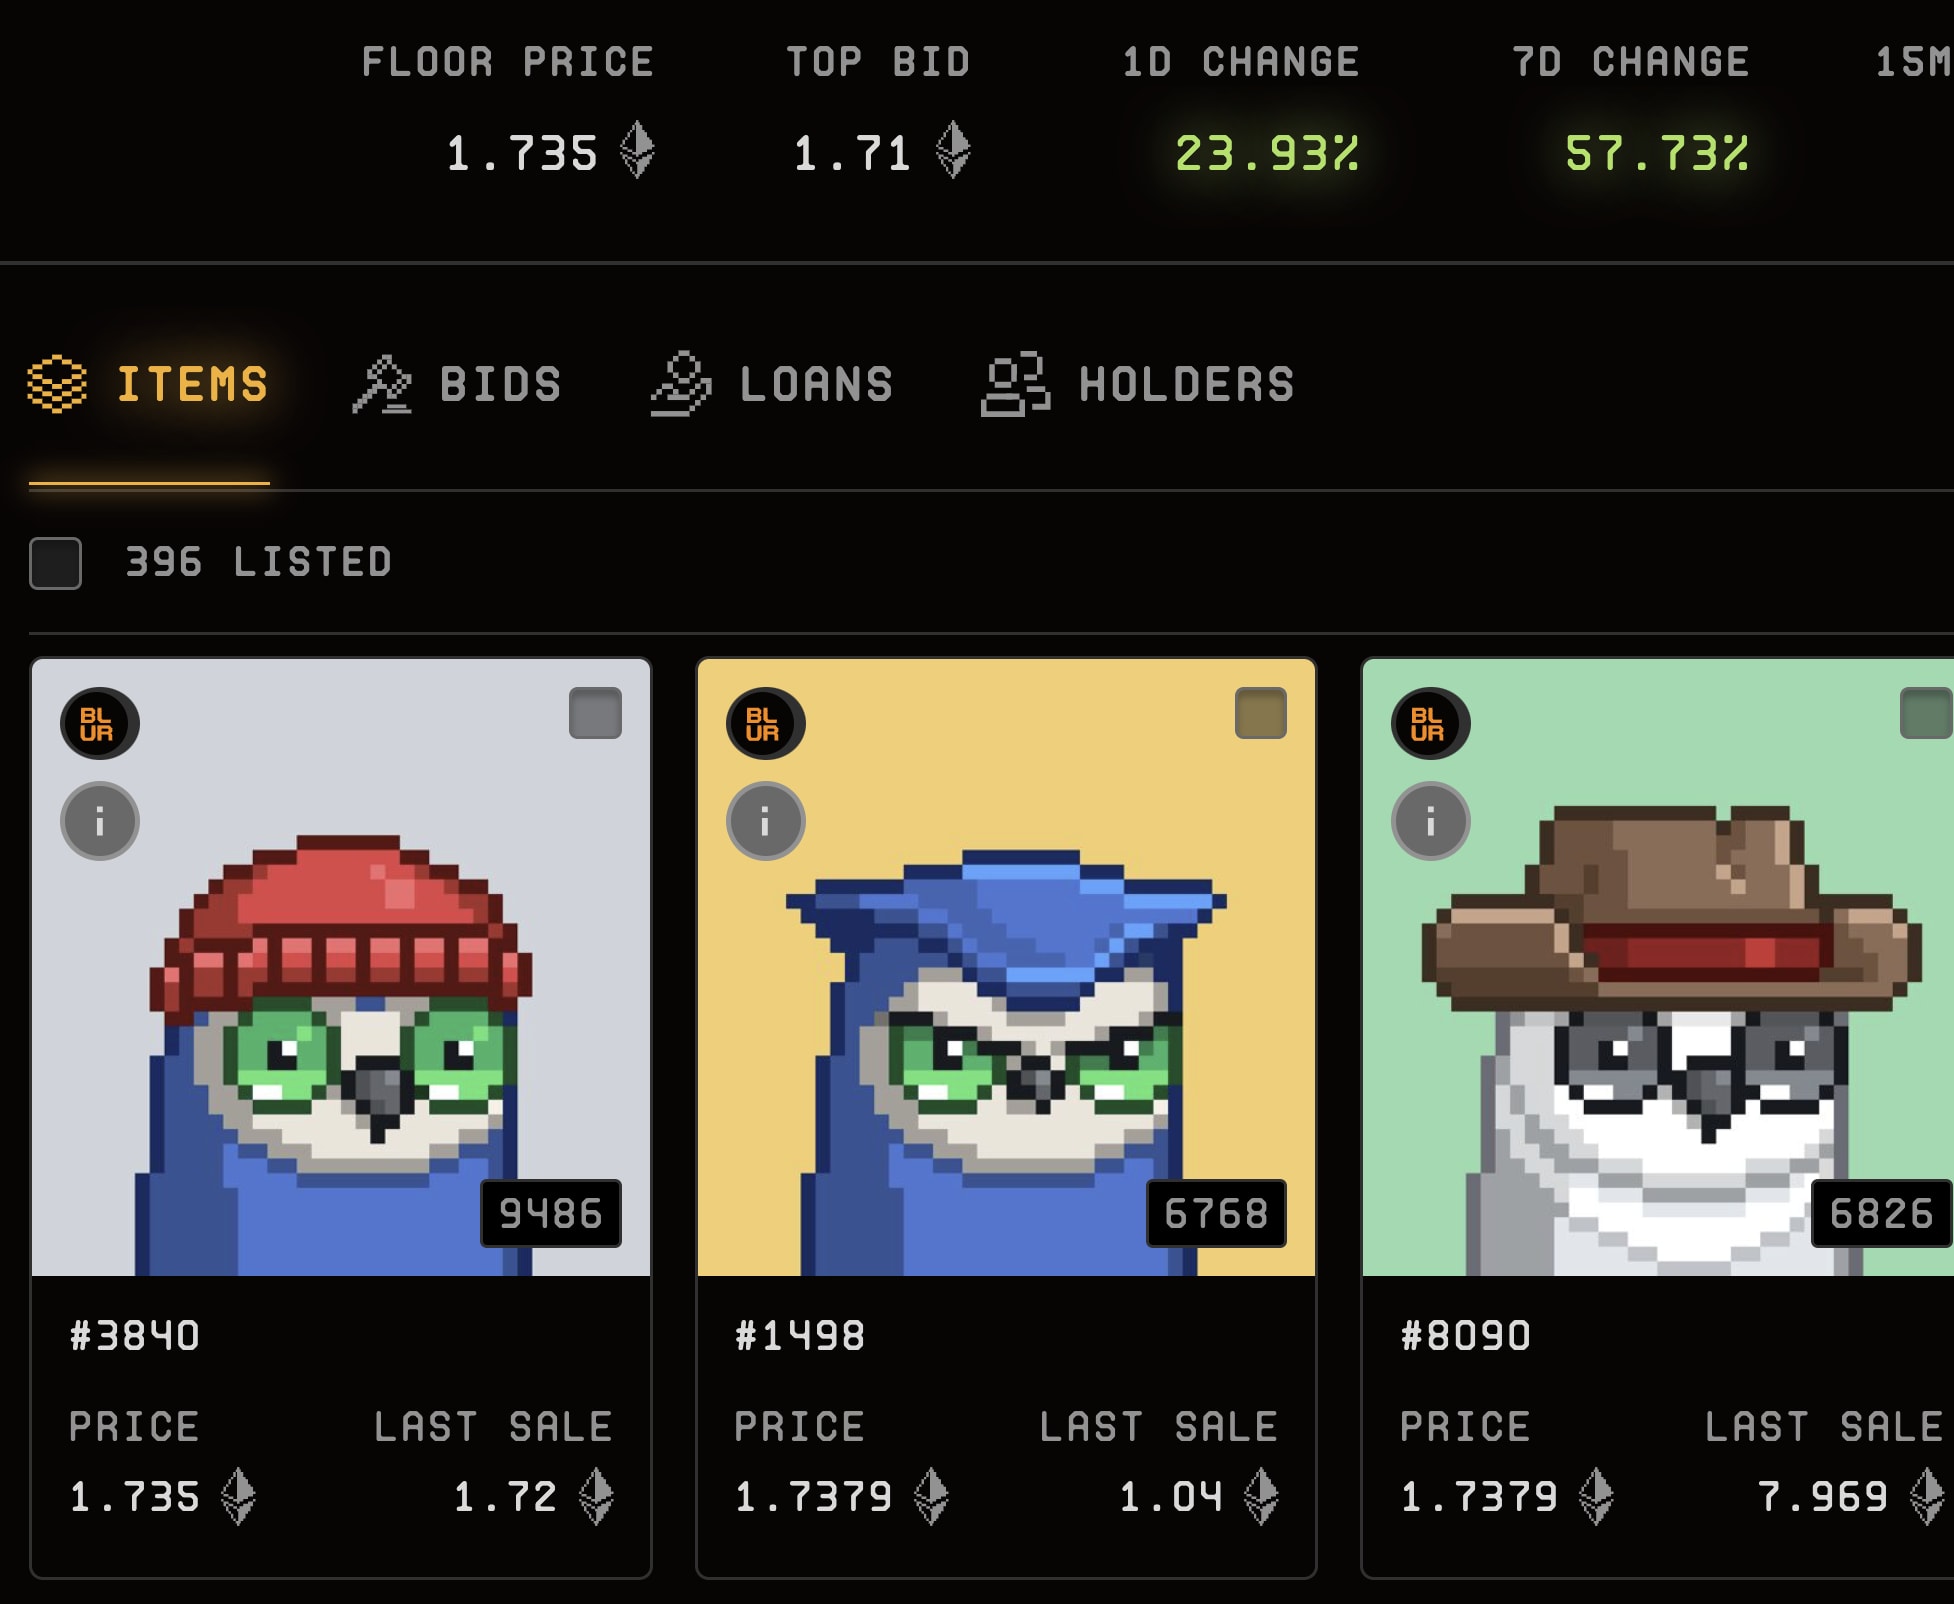Open the info icon on owl #1498

tap(765, 821)
